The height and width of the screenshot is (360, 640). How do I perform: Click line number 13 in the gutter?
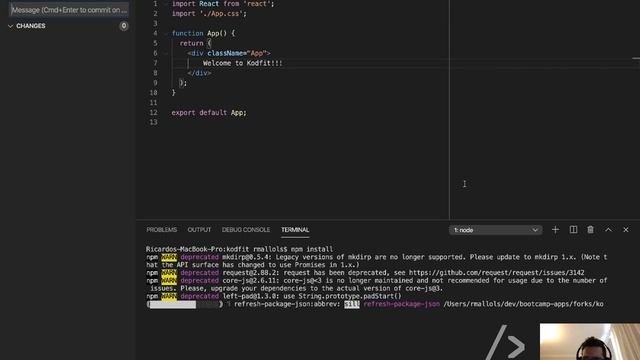(x=153, y=122)
